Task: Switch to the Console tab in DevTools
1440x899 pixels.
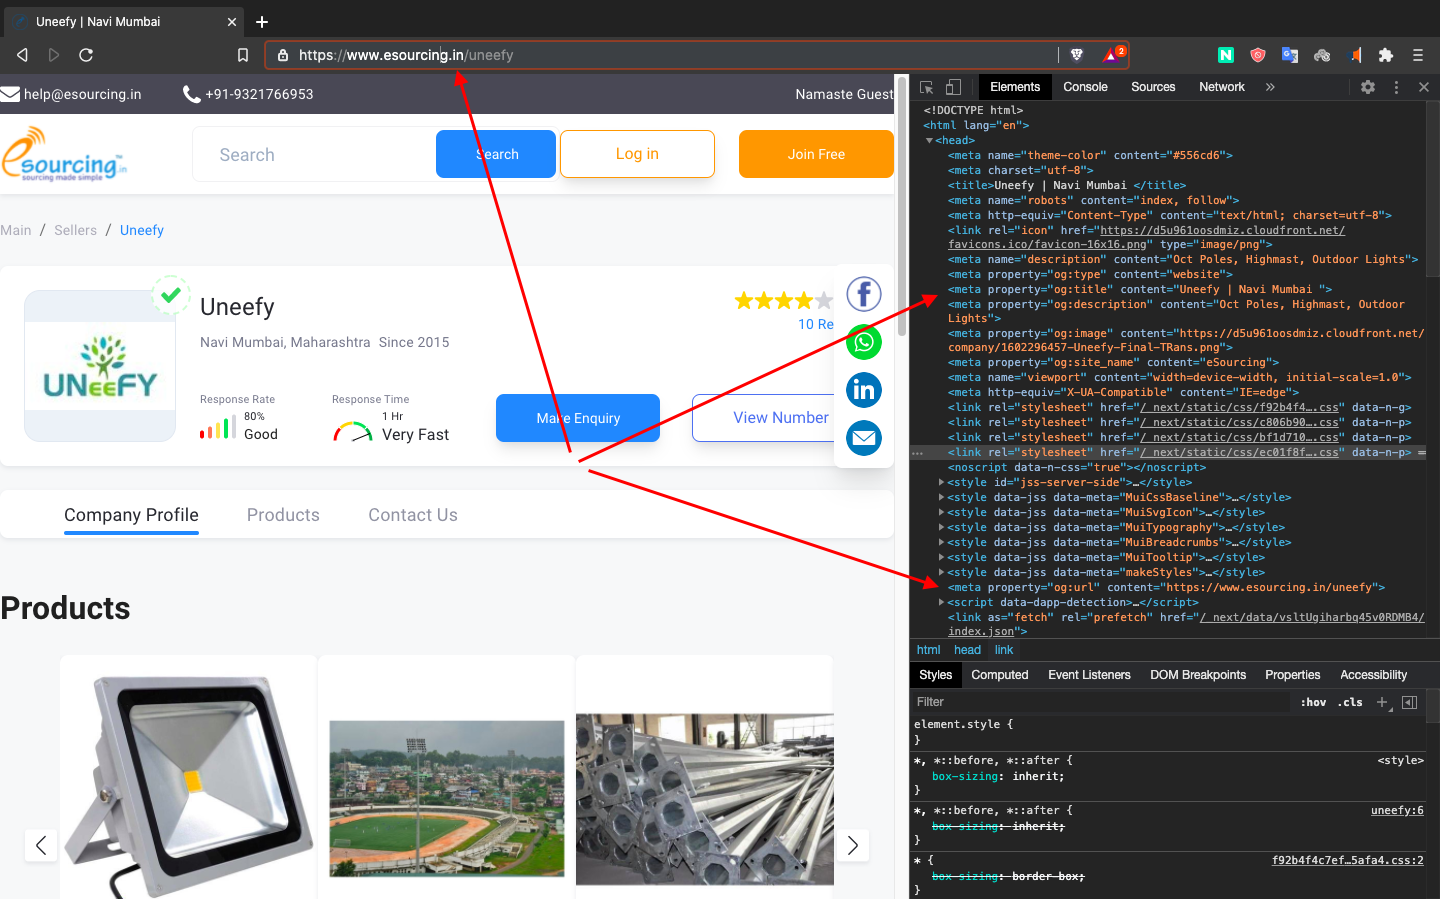Action: [1085, 87]
